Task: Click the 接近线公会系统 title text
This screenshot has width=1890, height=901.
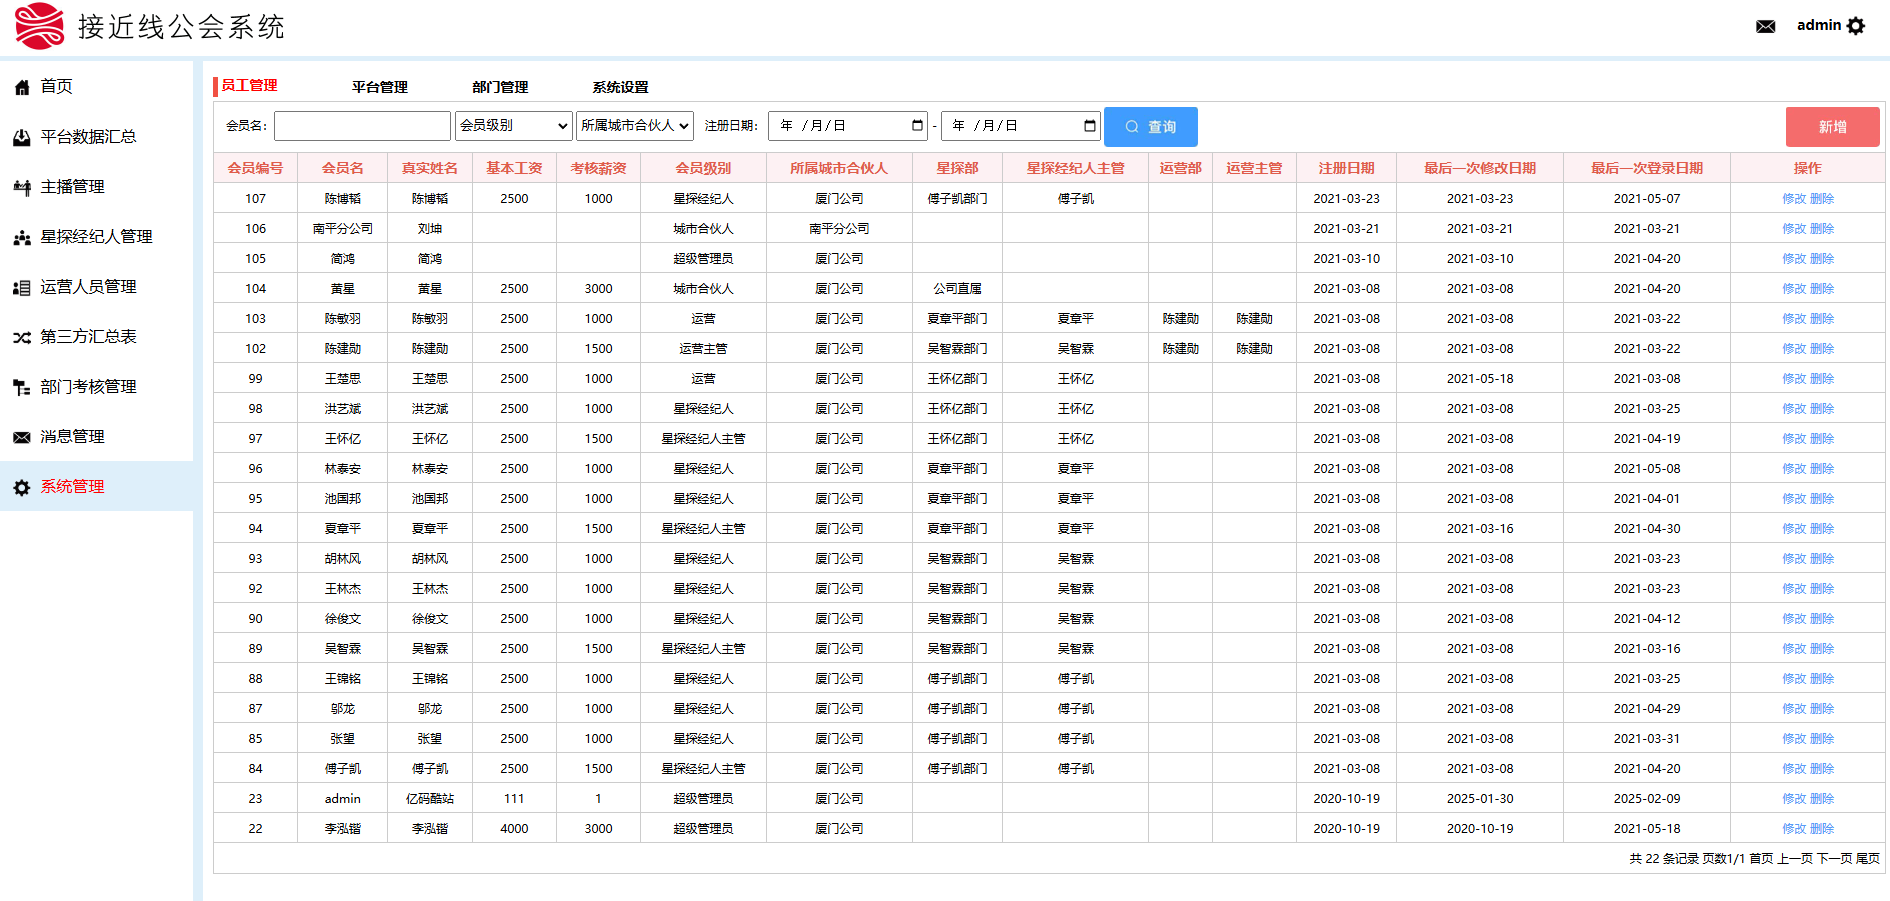Action: tap(181, 27)
